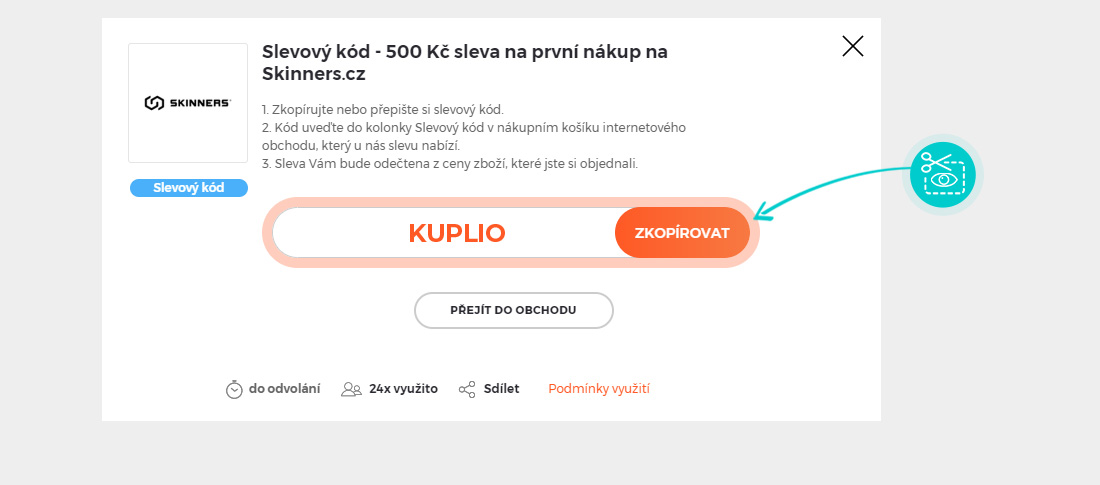Click the "do odvolání" validity text
Viewport: 1100px width, 485px height.
click(x=285, y=389)
